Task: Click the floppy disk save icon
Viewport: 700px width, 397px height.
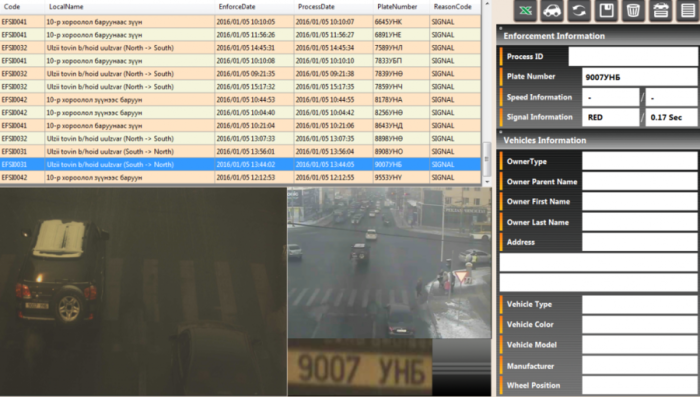Action: [606, 10]
